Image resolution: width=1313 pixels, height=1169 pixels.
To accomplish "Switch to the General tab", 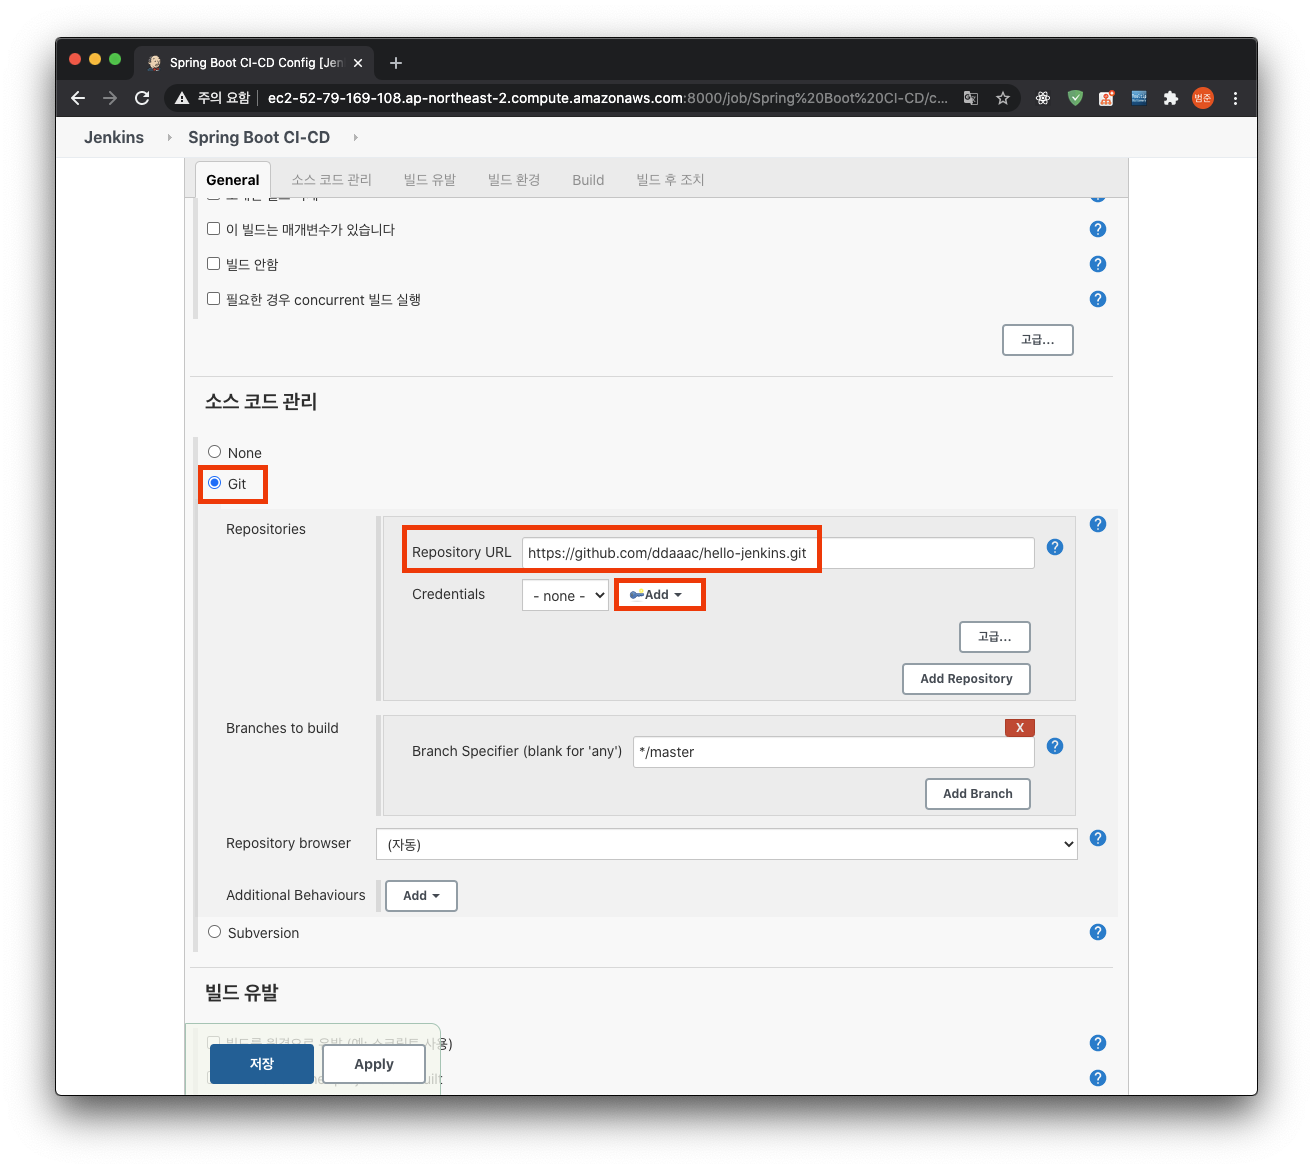I will (x=233, y=180).
